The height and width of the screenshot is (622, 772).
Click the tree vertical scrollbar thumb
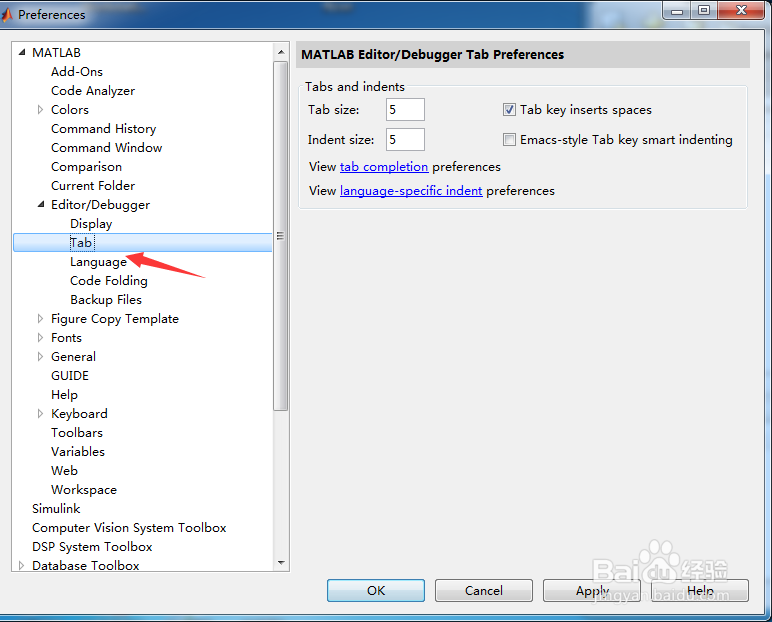point(281,236)
